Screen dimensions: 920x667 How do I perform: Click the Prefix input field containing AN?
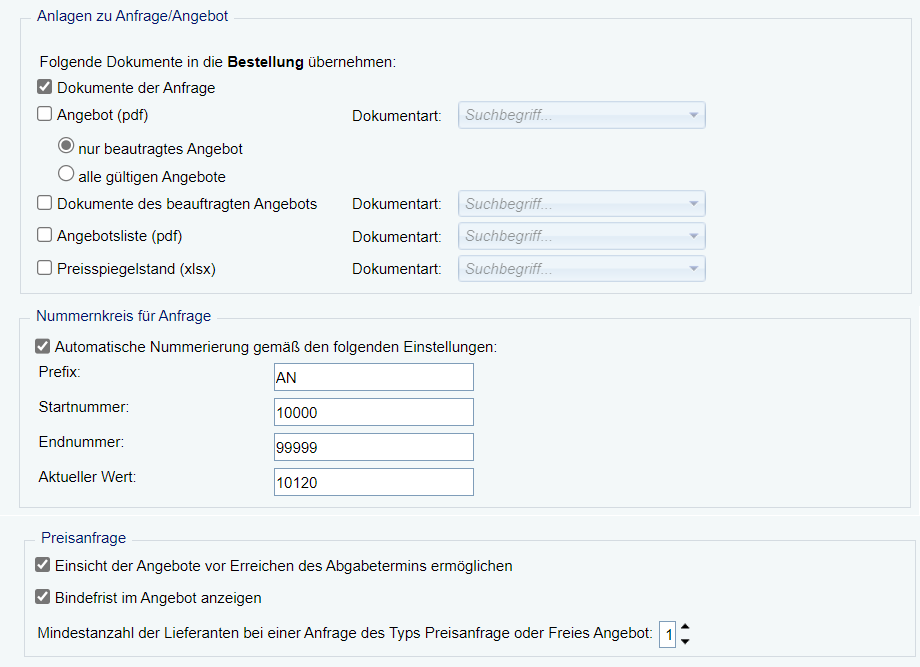point(373,377)
